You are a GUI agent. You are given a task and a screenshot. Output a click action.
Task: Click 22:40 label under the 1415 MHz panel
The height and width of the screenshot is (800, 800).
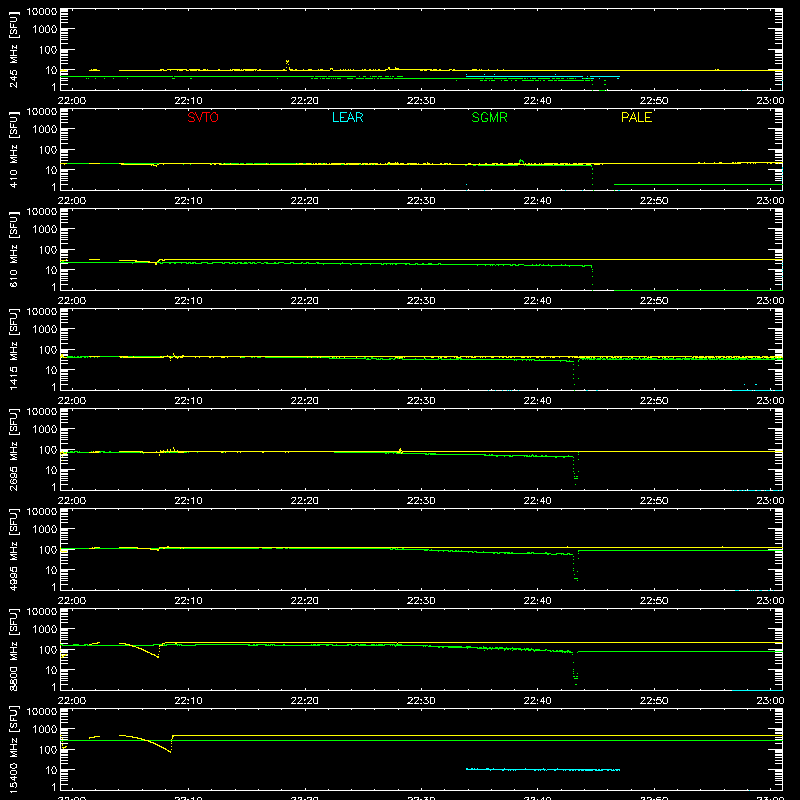click(x=537, y=401)
